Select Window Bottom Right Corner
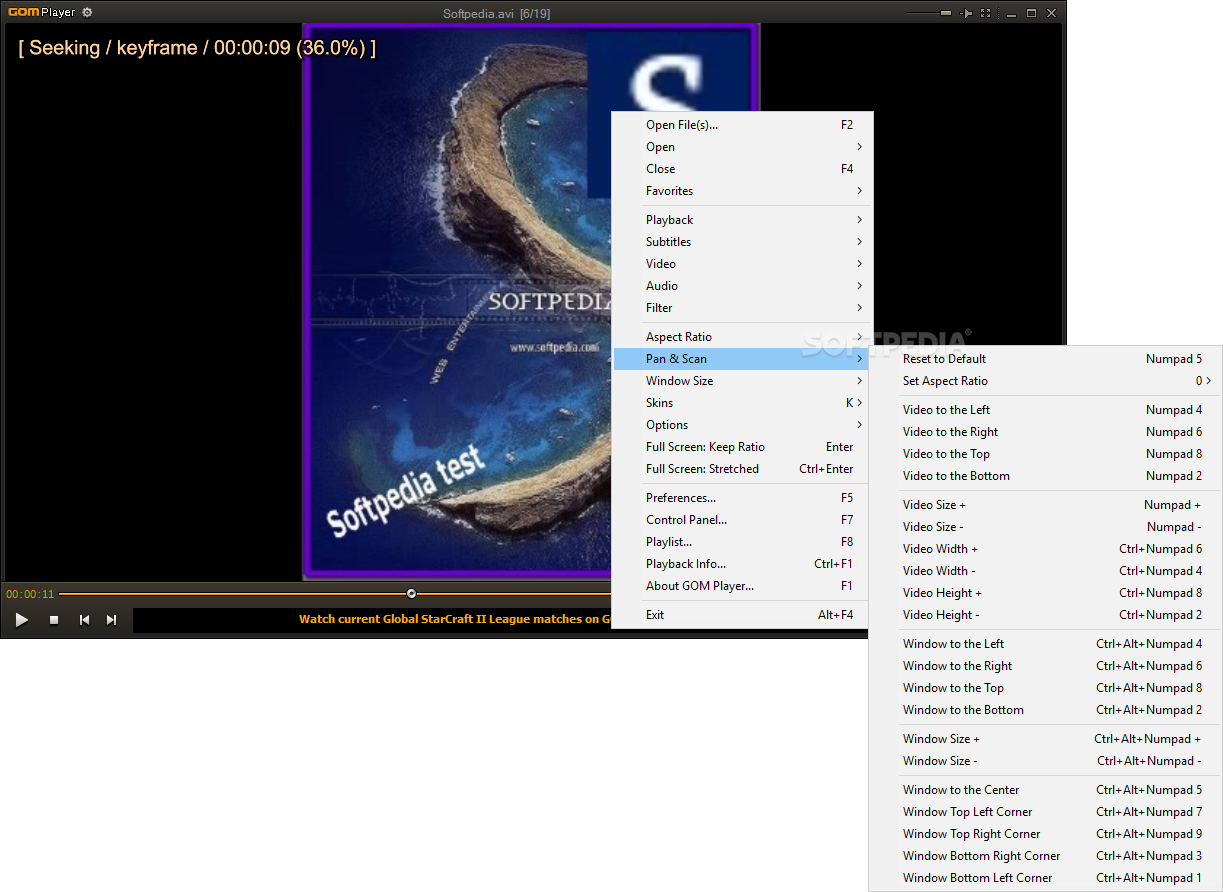This screenshot has width=1223, height=892. (x=1046, y=856)
